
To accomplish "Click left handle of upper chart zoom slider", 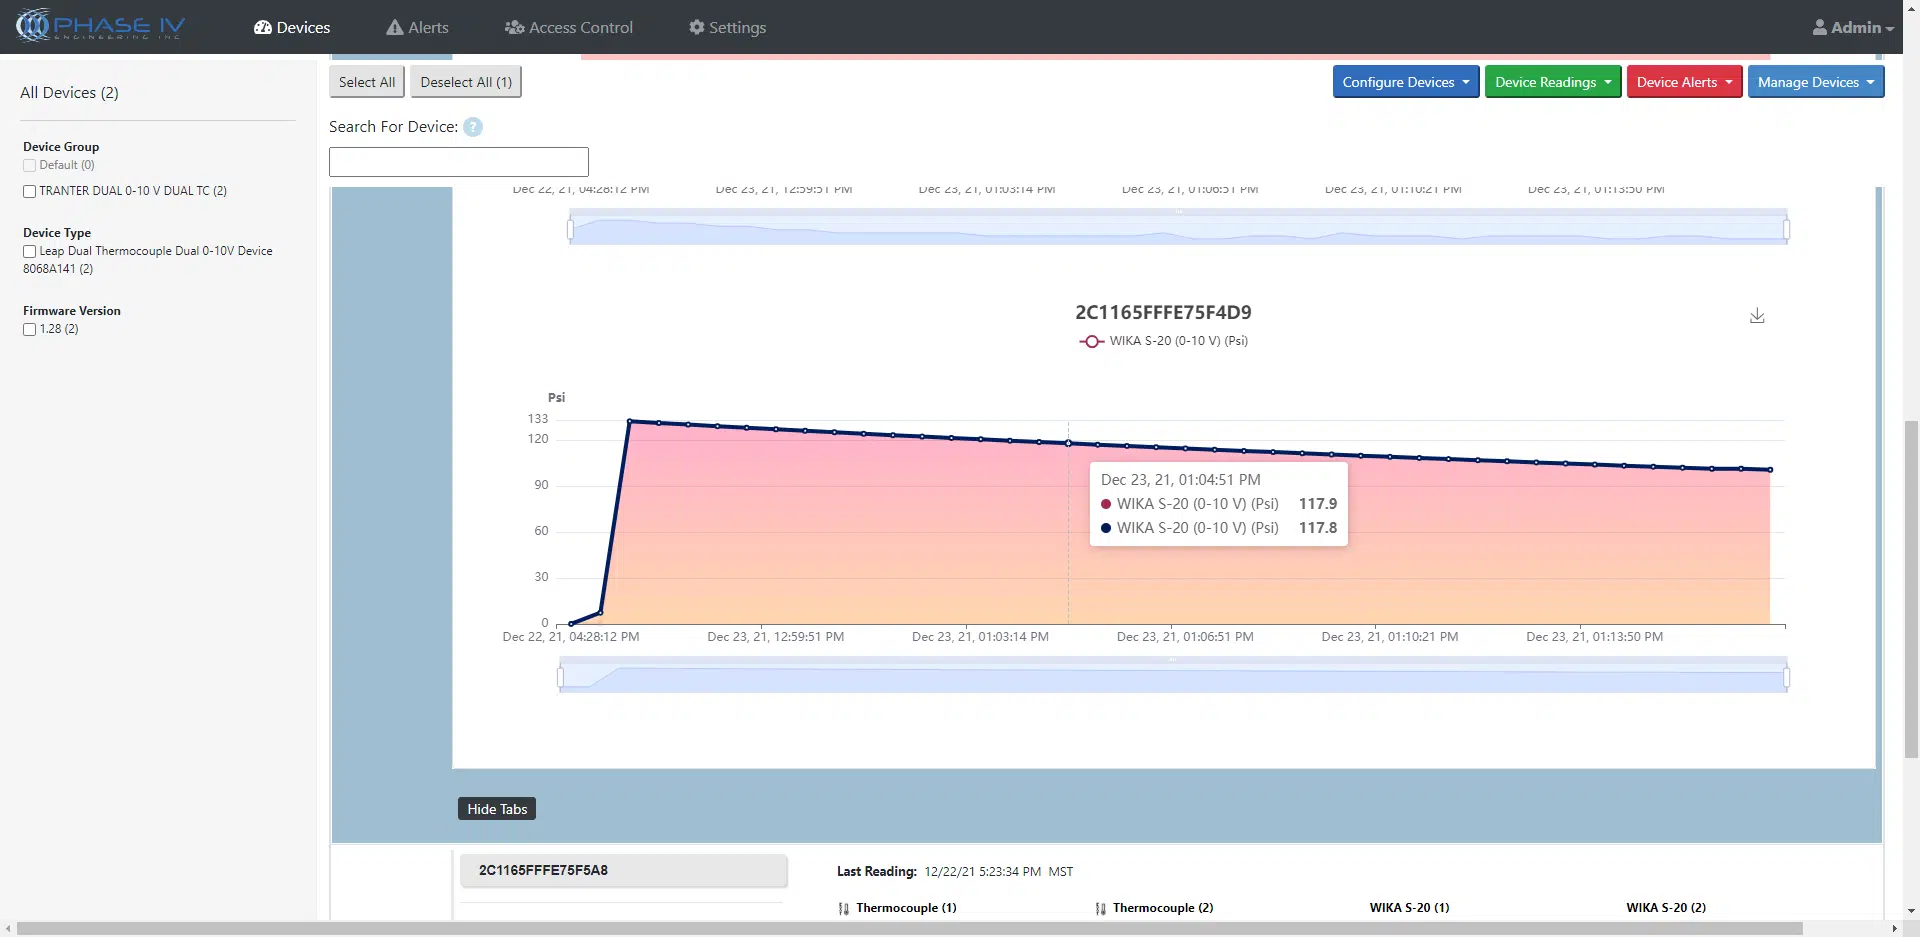I will pyautogui.click(x=570, y=230).
